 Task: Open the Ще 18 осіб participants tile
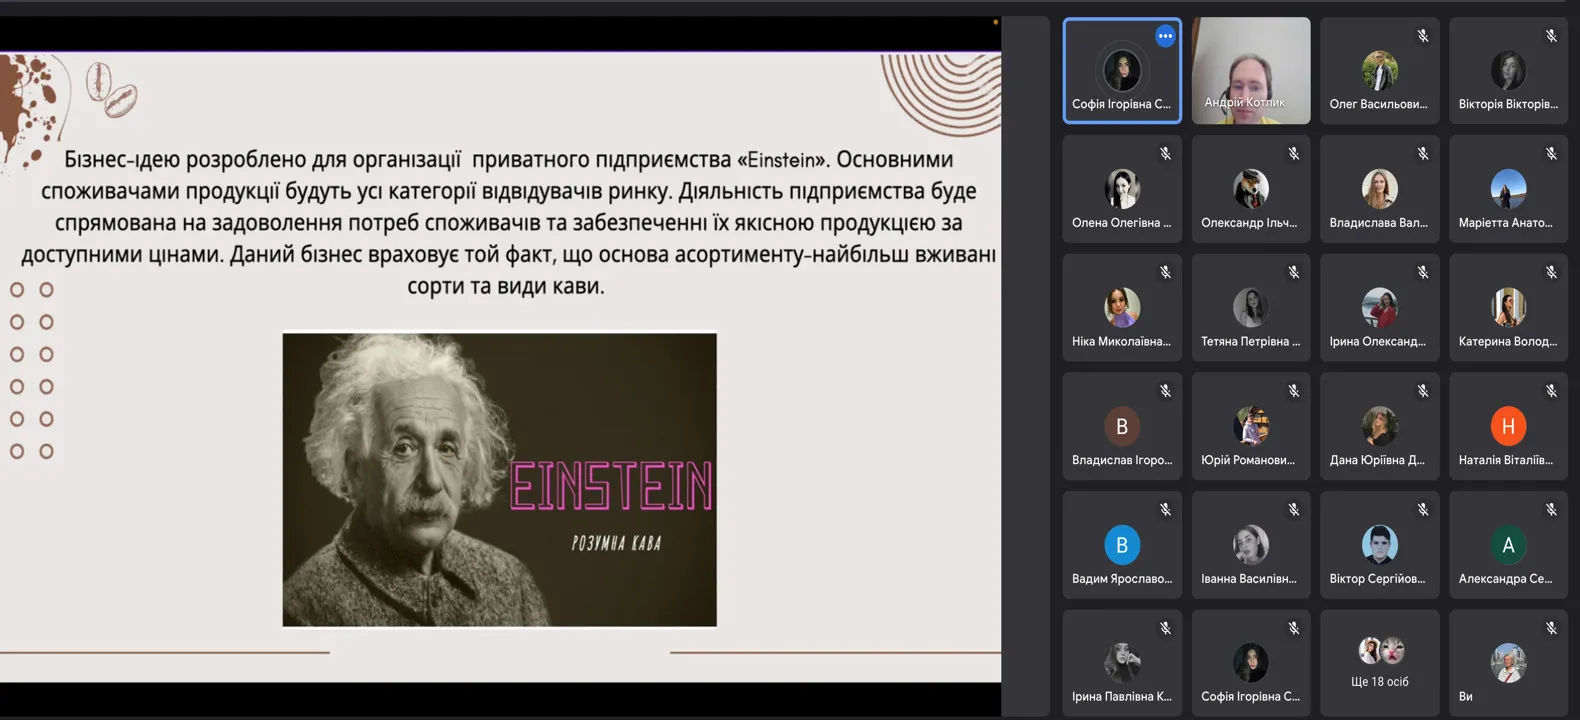[1379, 663]
